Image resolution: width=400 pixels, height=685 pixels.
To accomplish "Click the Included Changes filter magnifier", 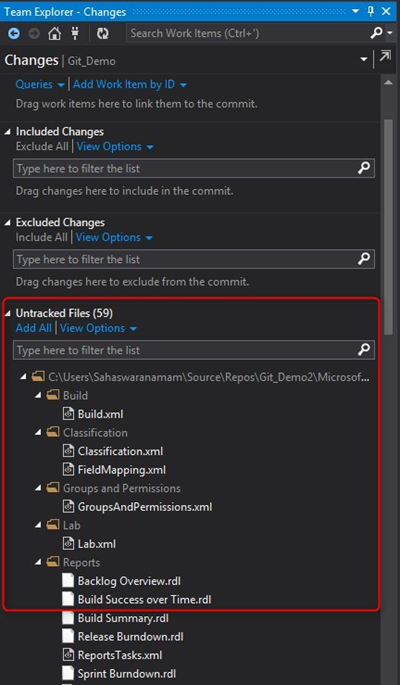I will tap(364, 169).
